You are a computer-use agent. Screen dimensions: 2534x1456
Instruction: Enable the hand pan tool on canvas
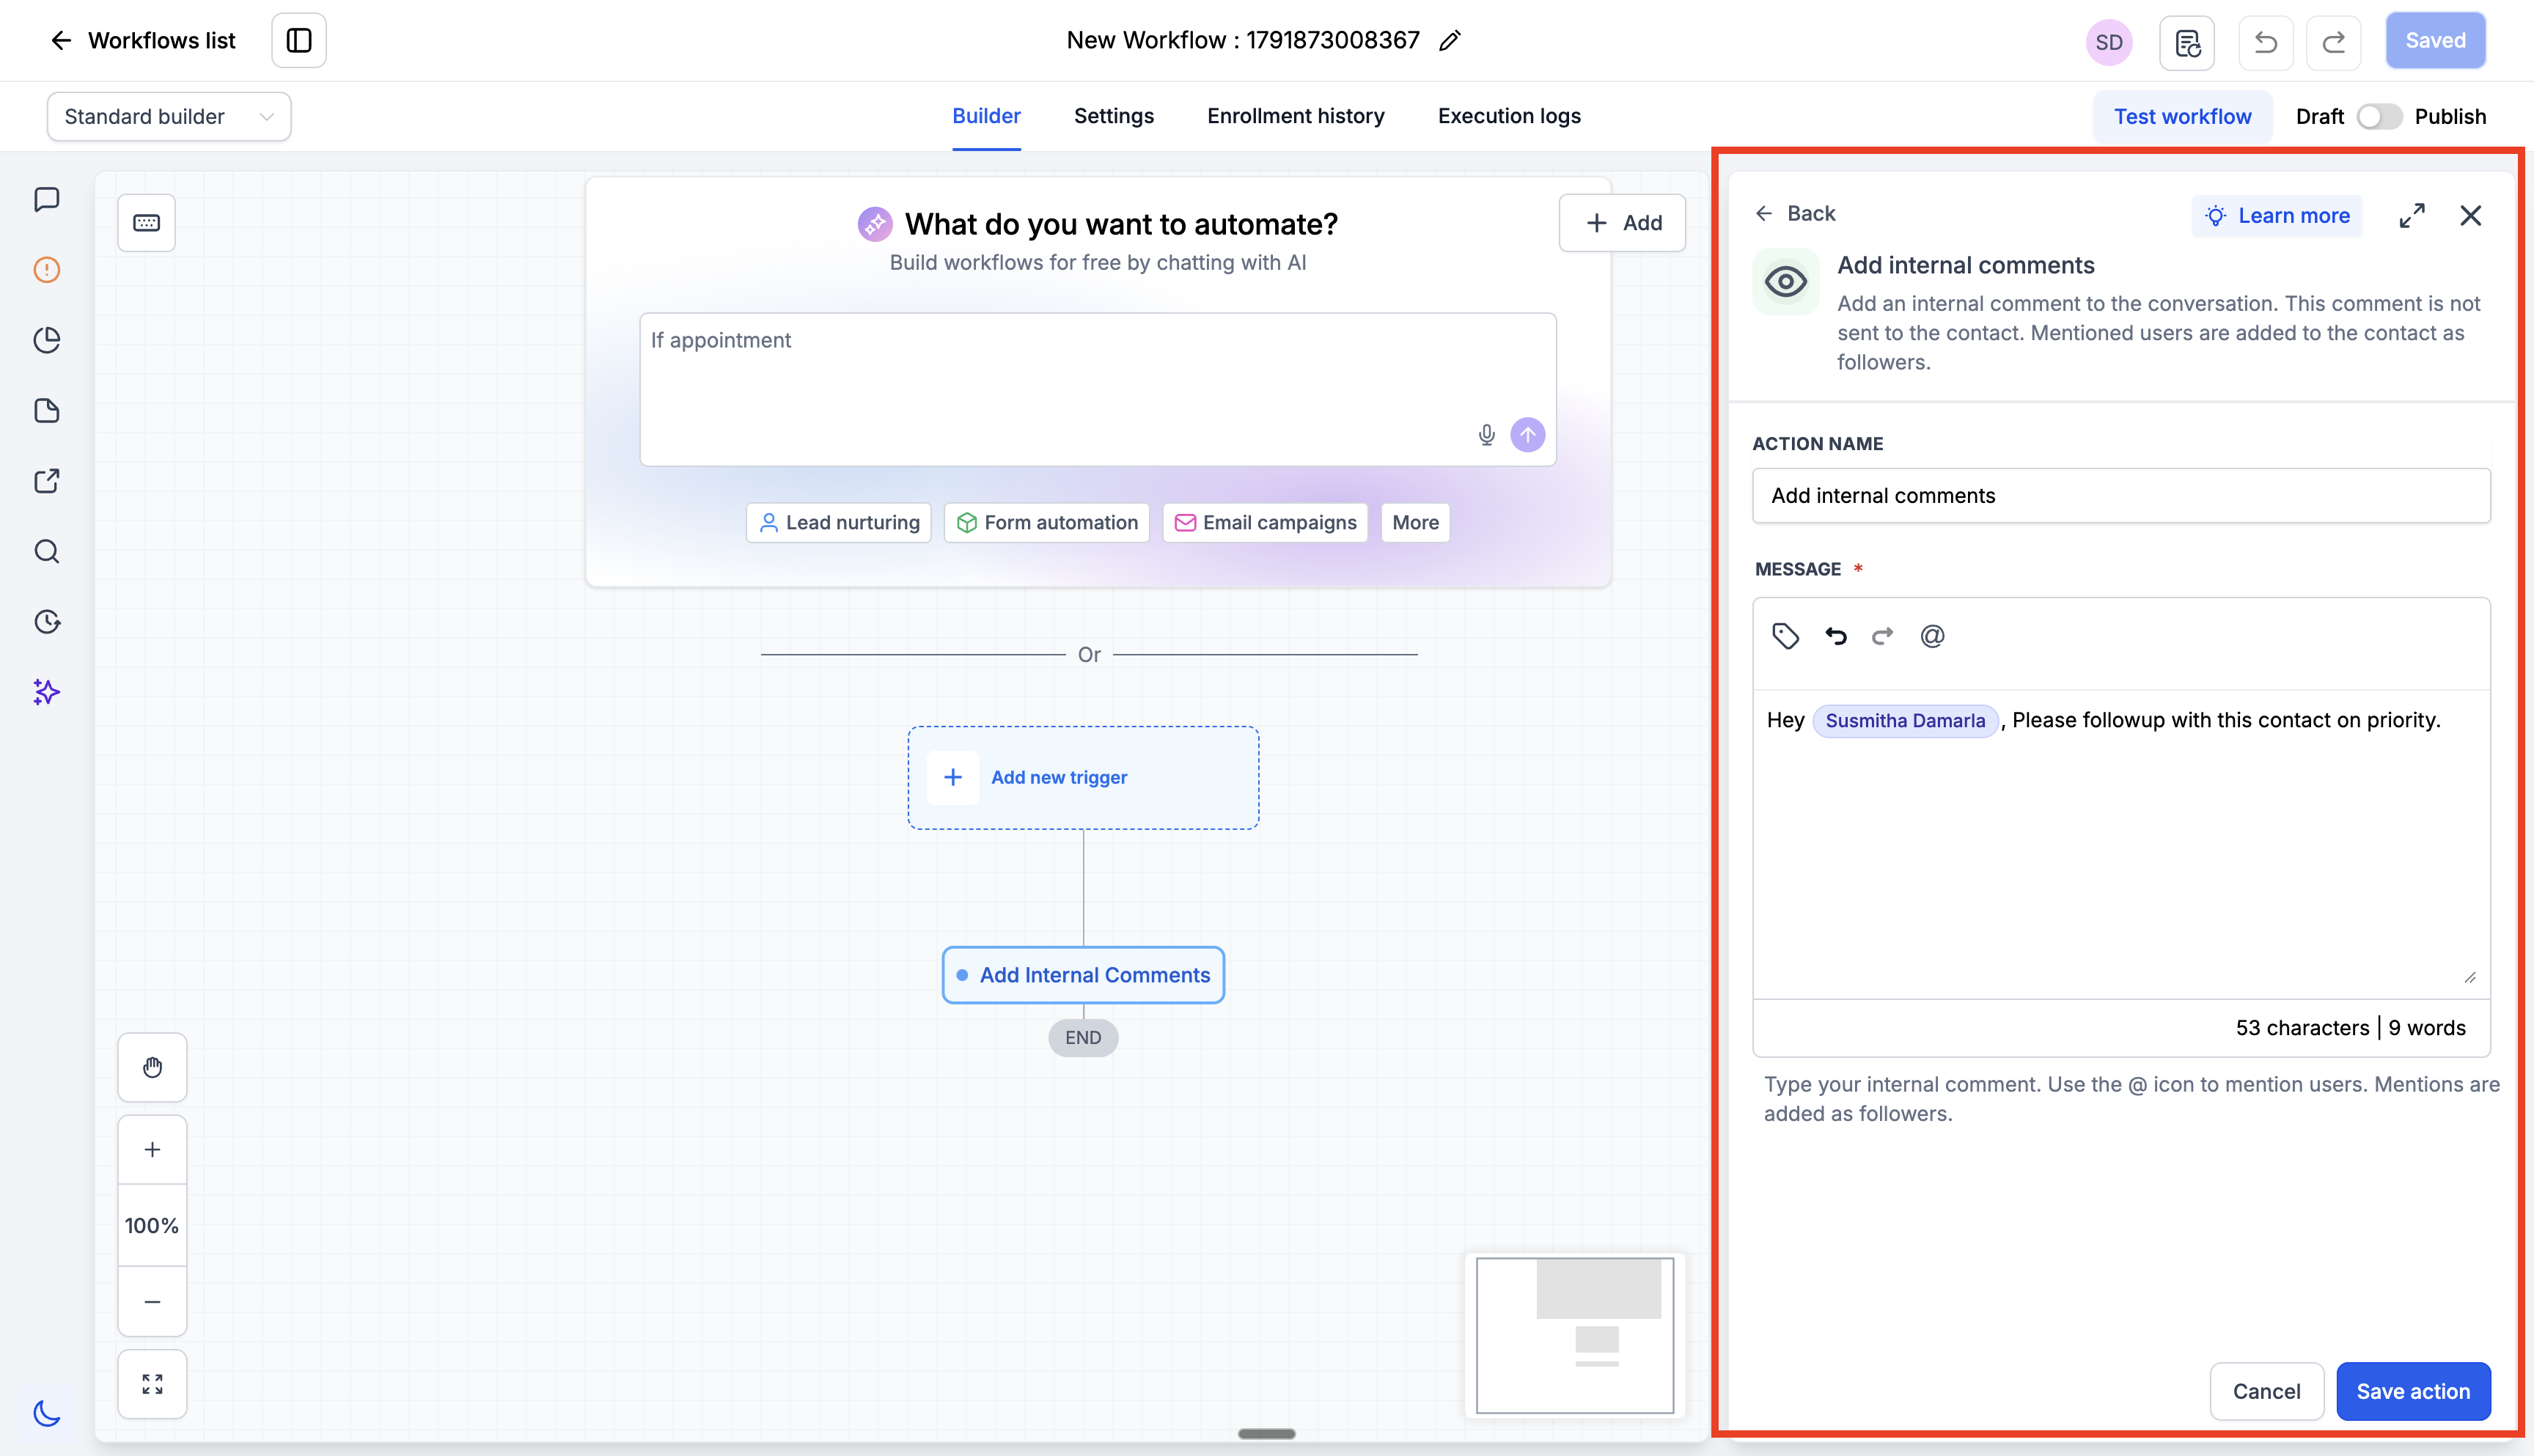tap(152, 1068)
